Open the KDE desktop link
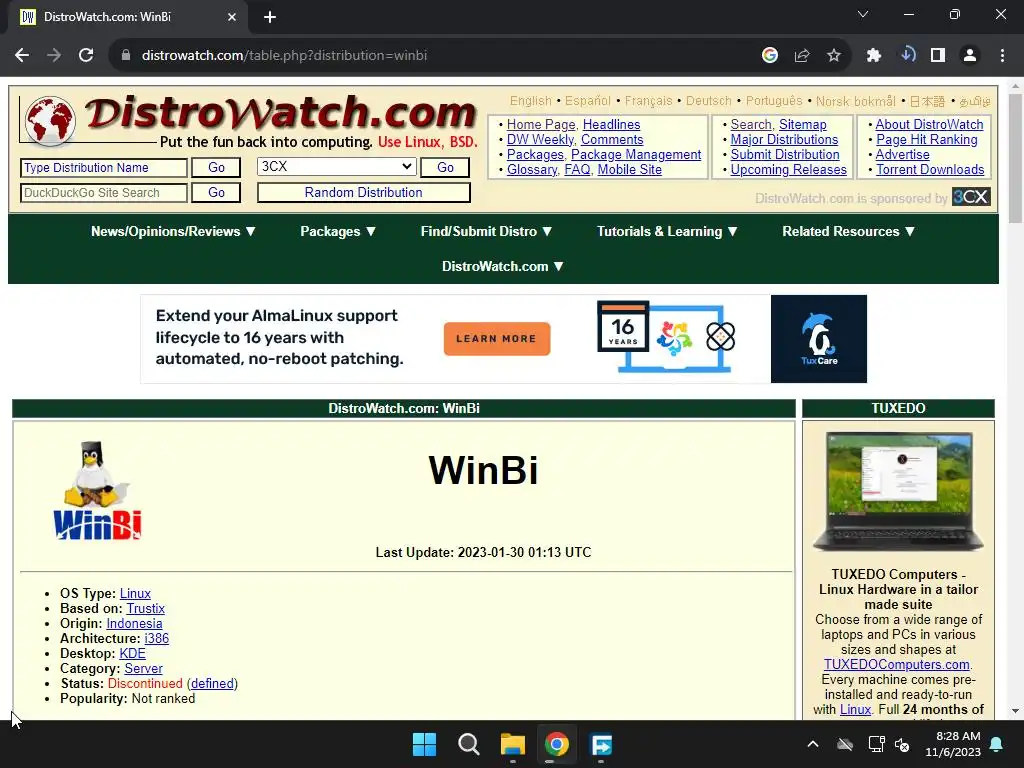 [x=133, y=653]
